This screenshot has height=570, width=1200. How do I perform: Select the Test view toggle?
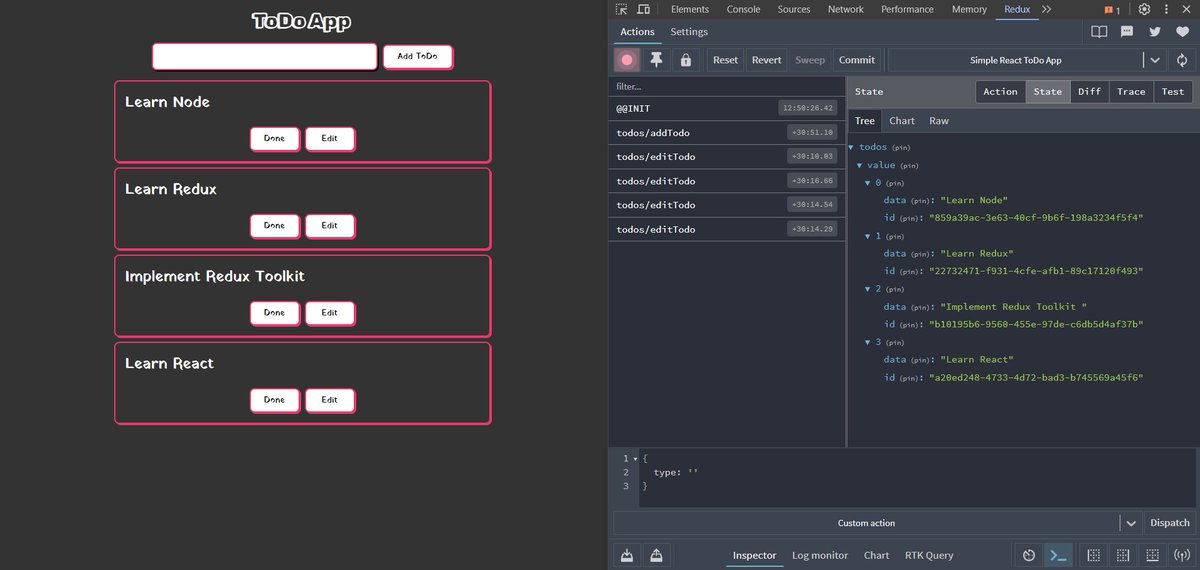coord(1173,91)
